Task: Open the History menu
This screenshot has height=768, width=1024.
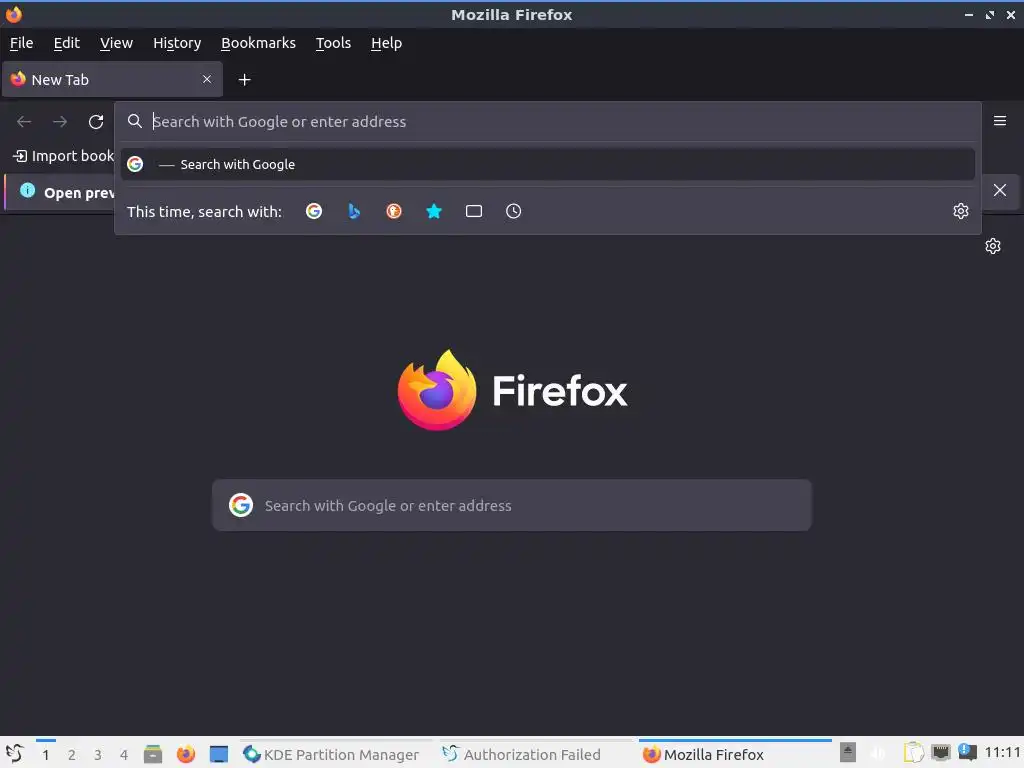Action: (x=177, y=43)
